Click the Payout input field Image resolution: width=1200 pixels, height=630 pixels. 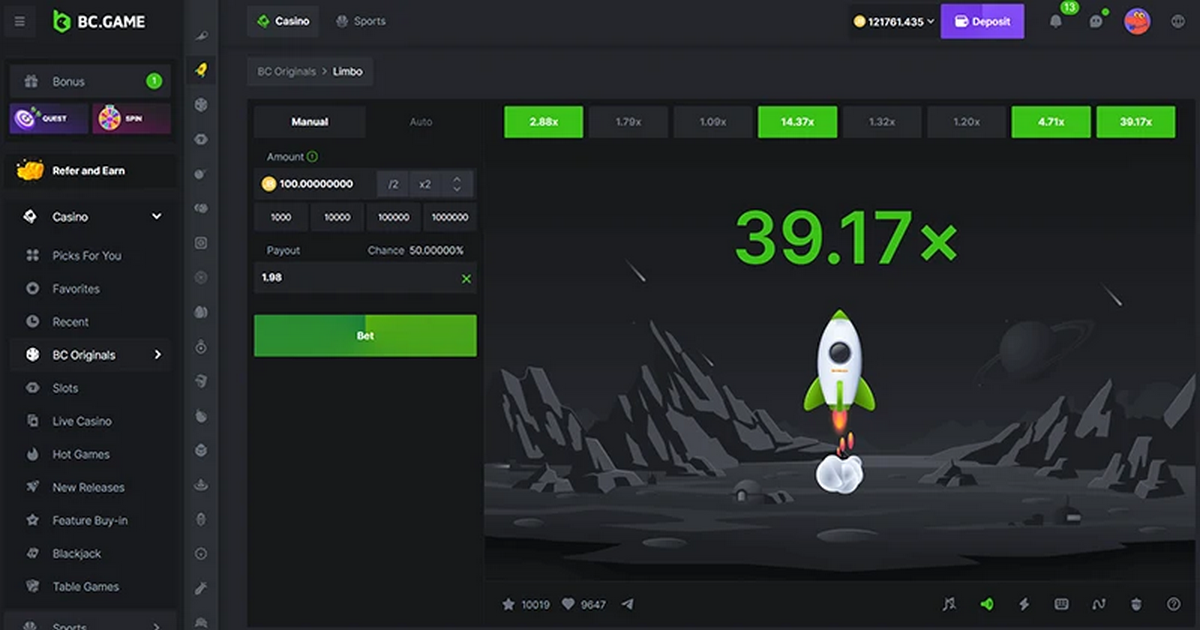[x=355, y=278]
